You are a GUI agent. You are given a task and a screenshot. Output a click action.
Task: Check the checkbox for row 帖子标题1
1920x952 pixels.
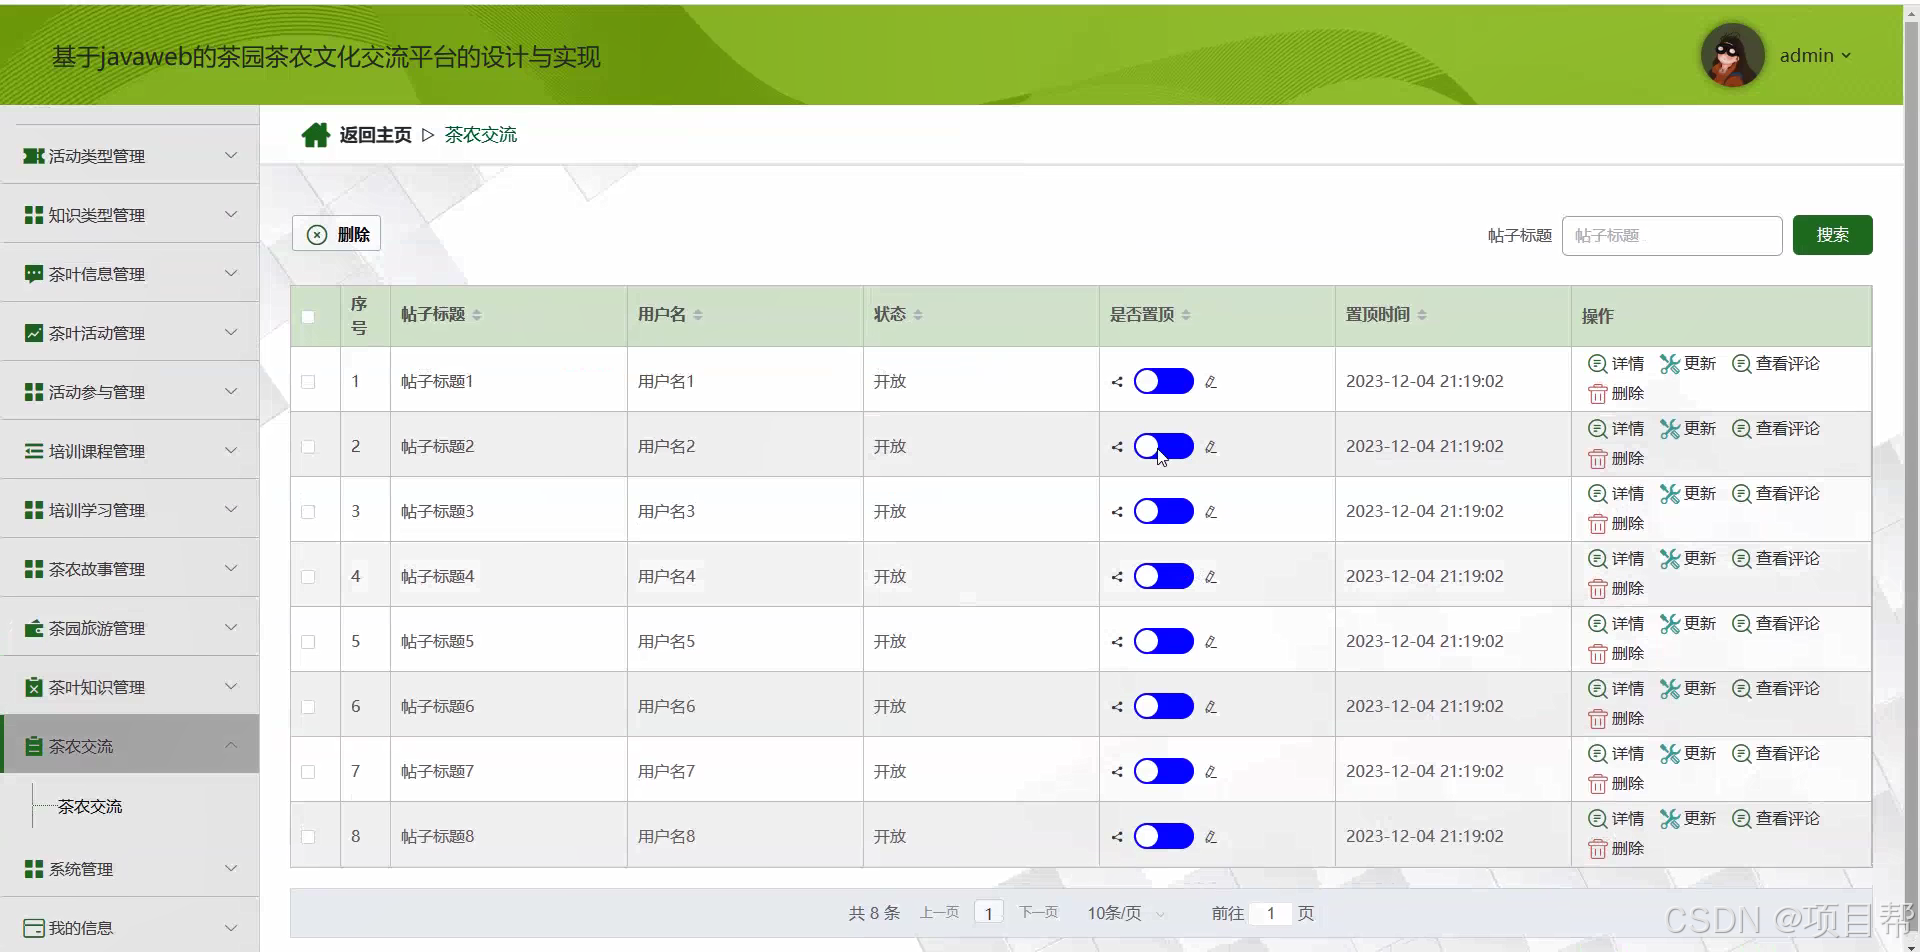(308, 382)
